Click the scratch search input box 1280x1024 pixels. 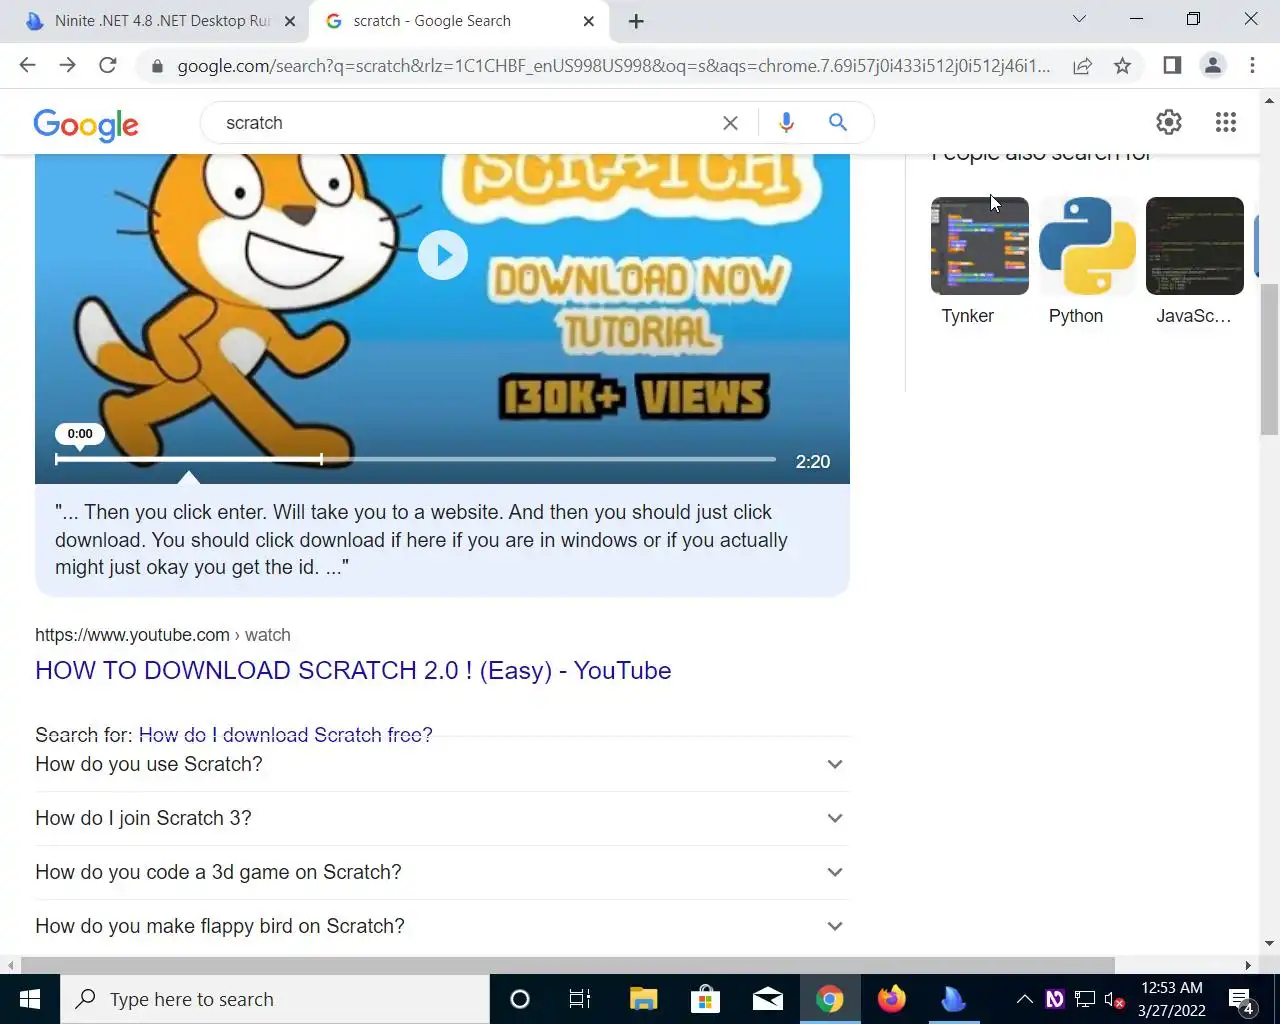[x=465, y=123]
